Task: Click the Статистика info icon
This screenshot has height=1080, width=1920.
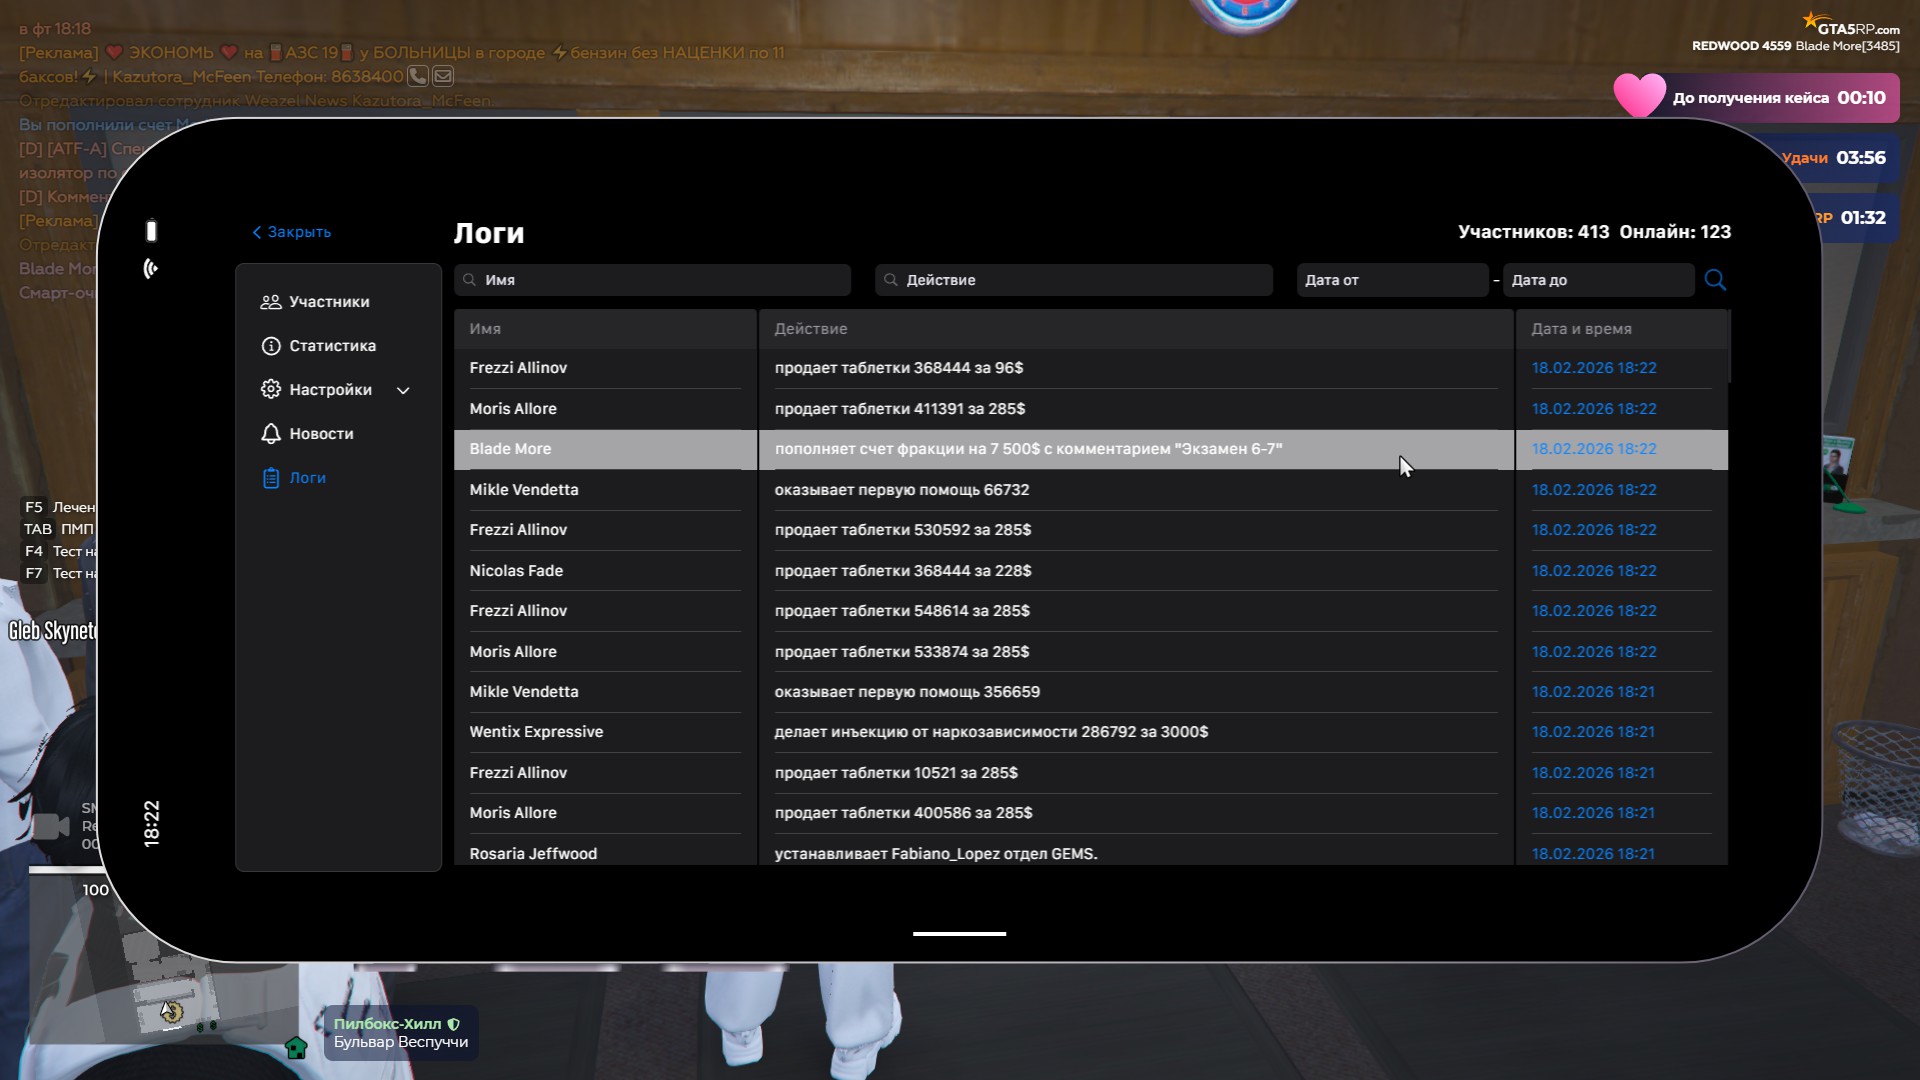Action: (270, 346)
